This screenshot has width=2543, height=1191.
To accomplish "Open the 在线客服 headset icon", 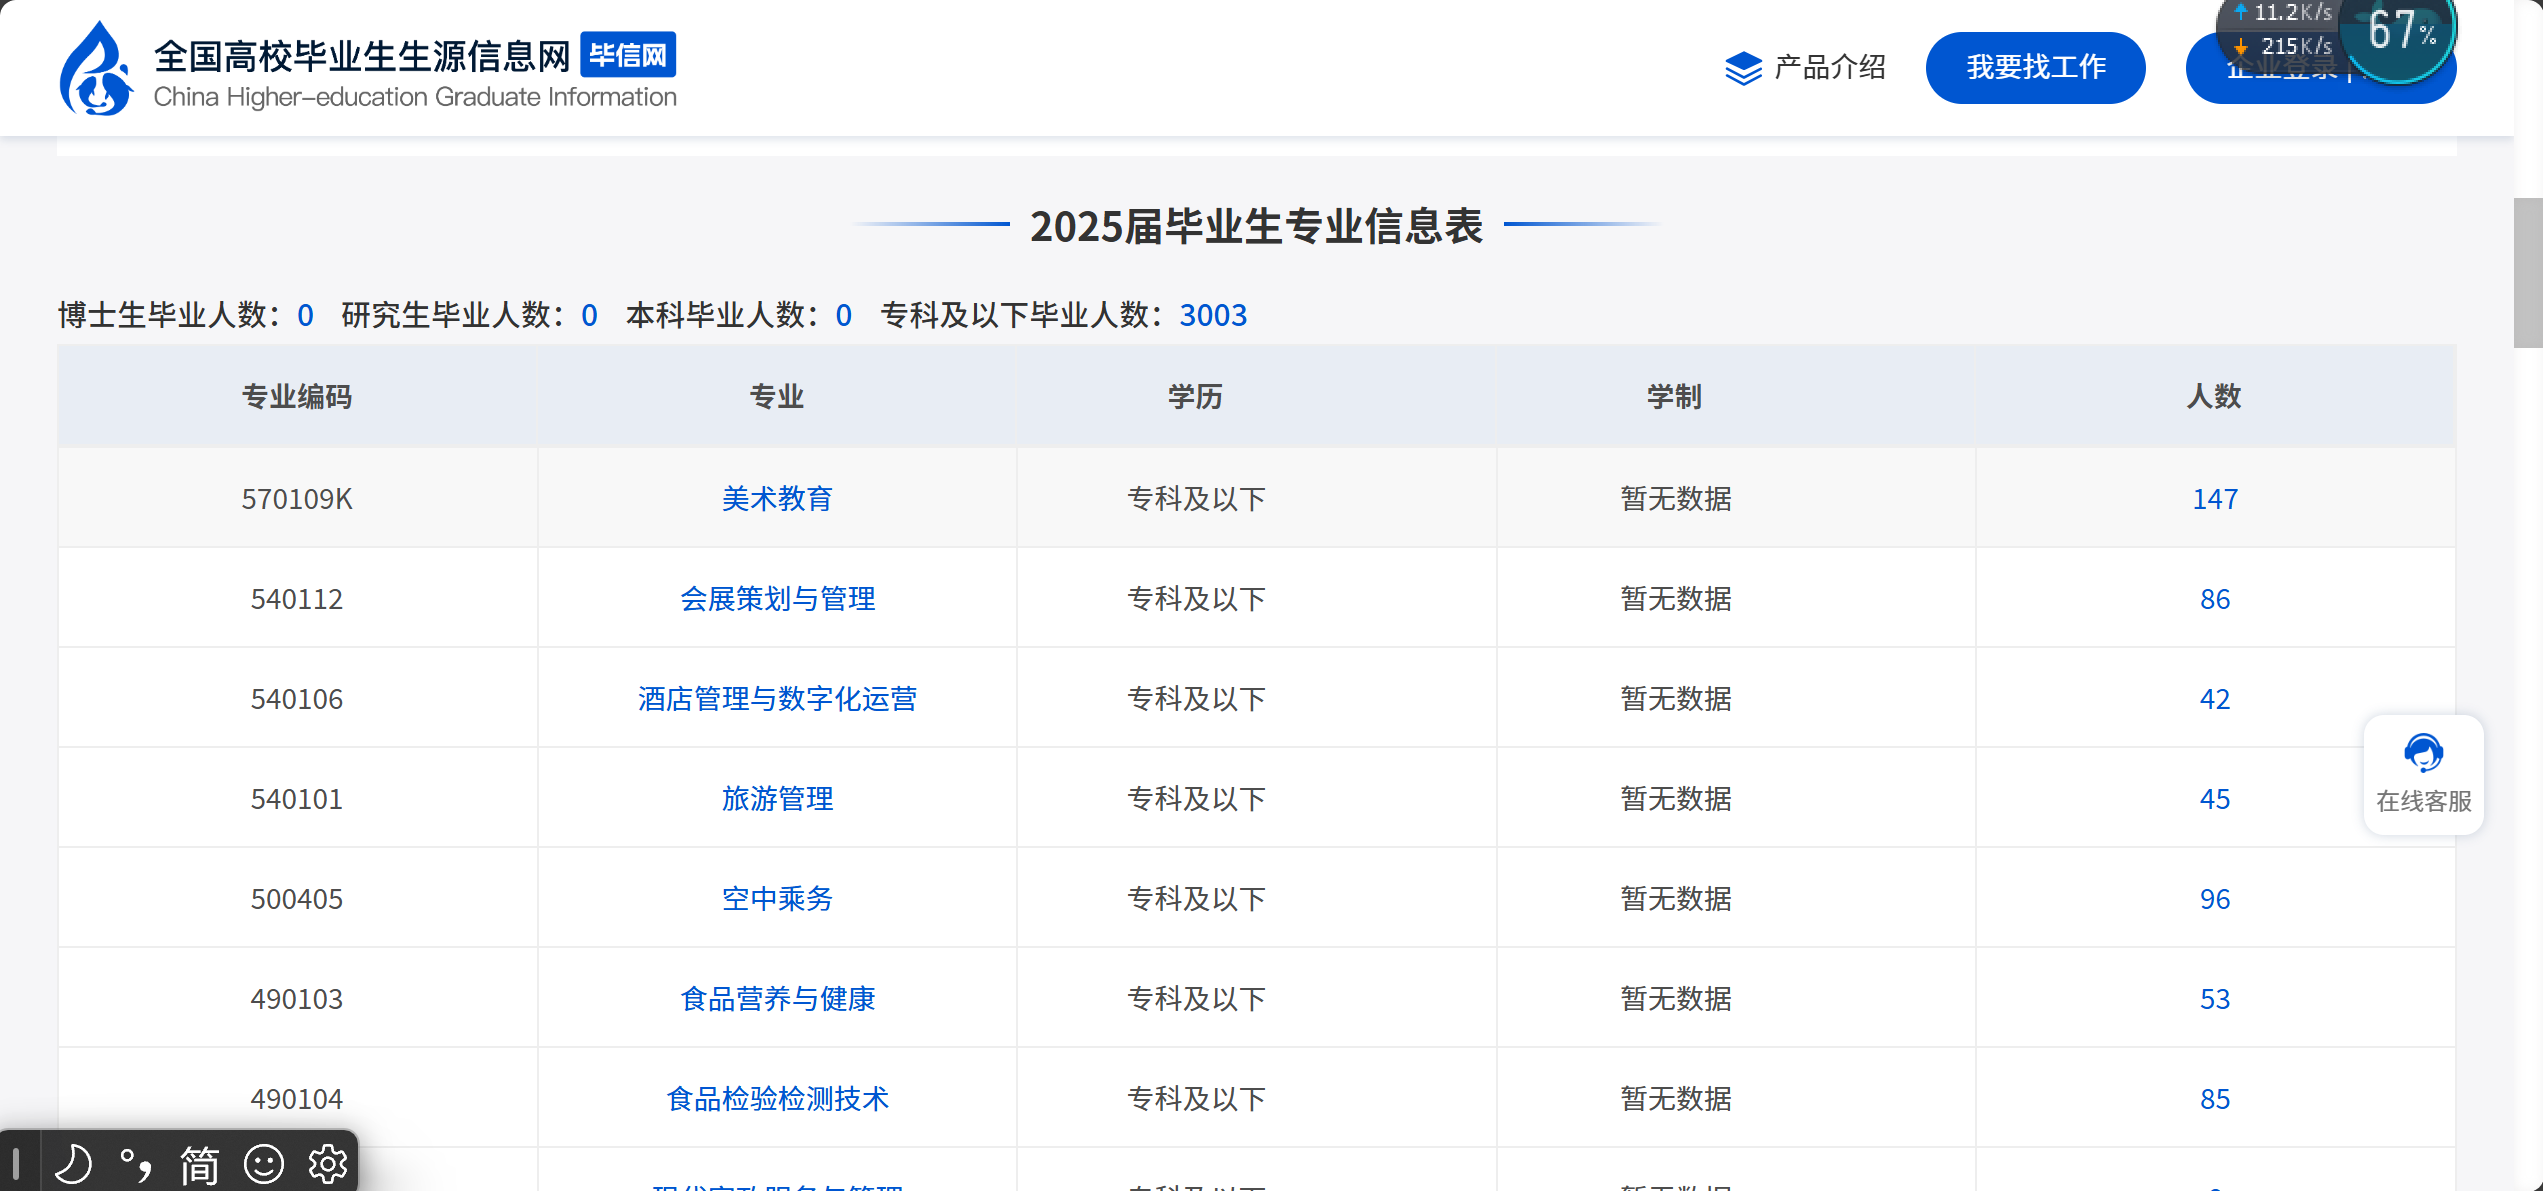I will pos(2423,753).
